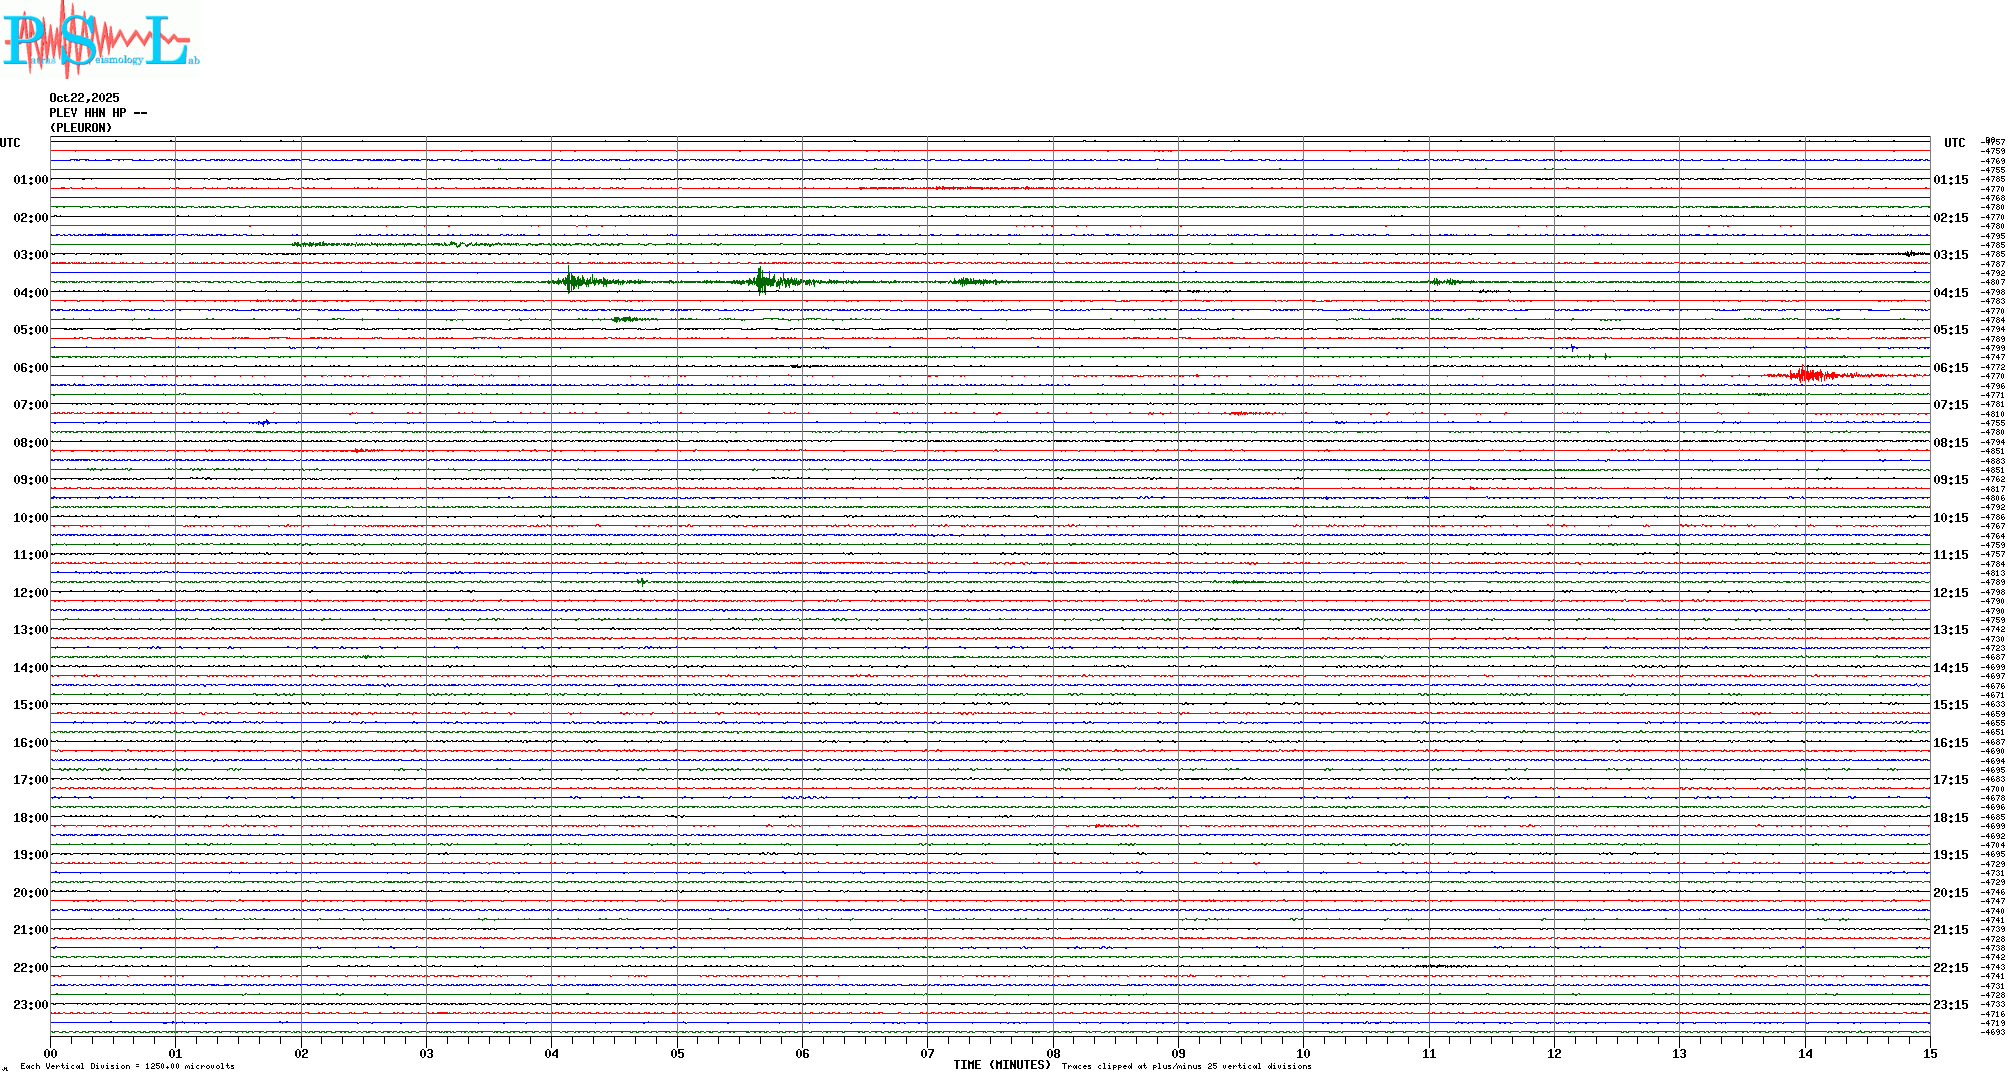2010x1080 pixels.
Task: Click the traces clipped footnote text
Action: pyautogui.click(x=1186, y=1066)
